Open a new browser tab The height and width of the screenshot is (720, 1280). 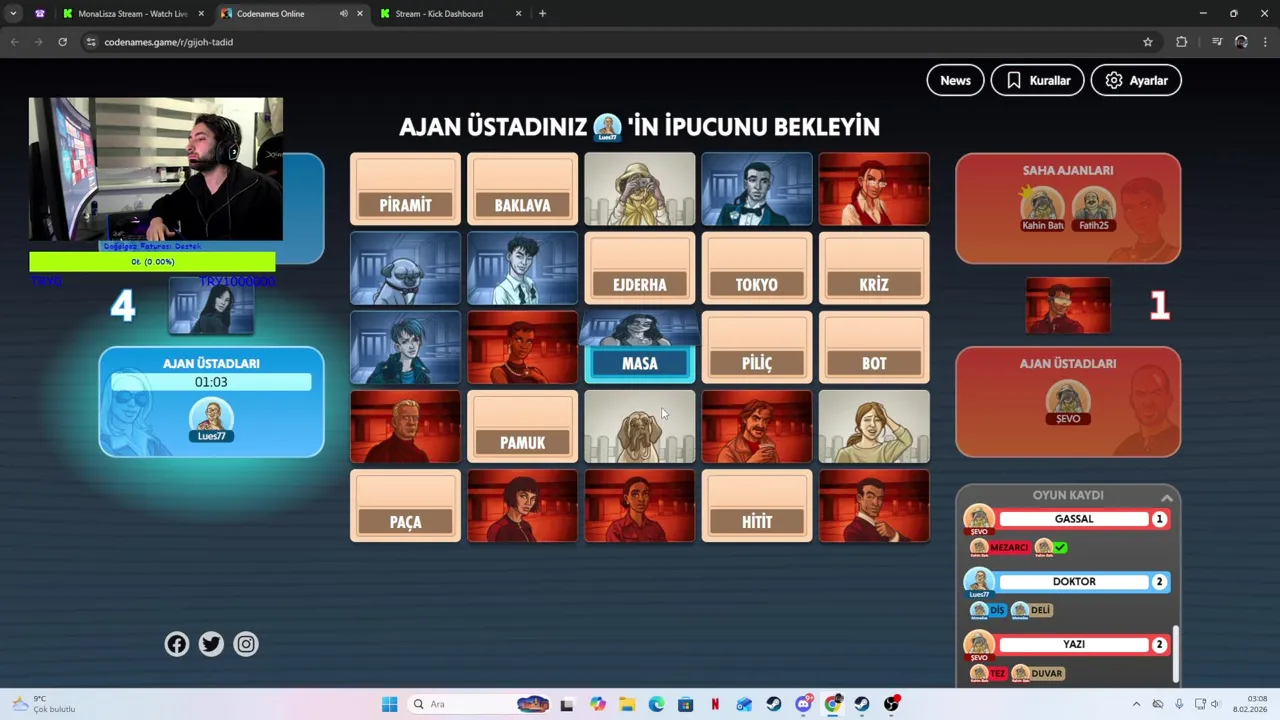tap(542, 14)
